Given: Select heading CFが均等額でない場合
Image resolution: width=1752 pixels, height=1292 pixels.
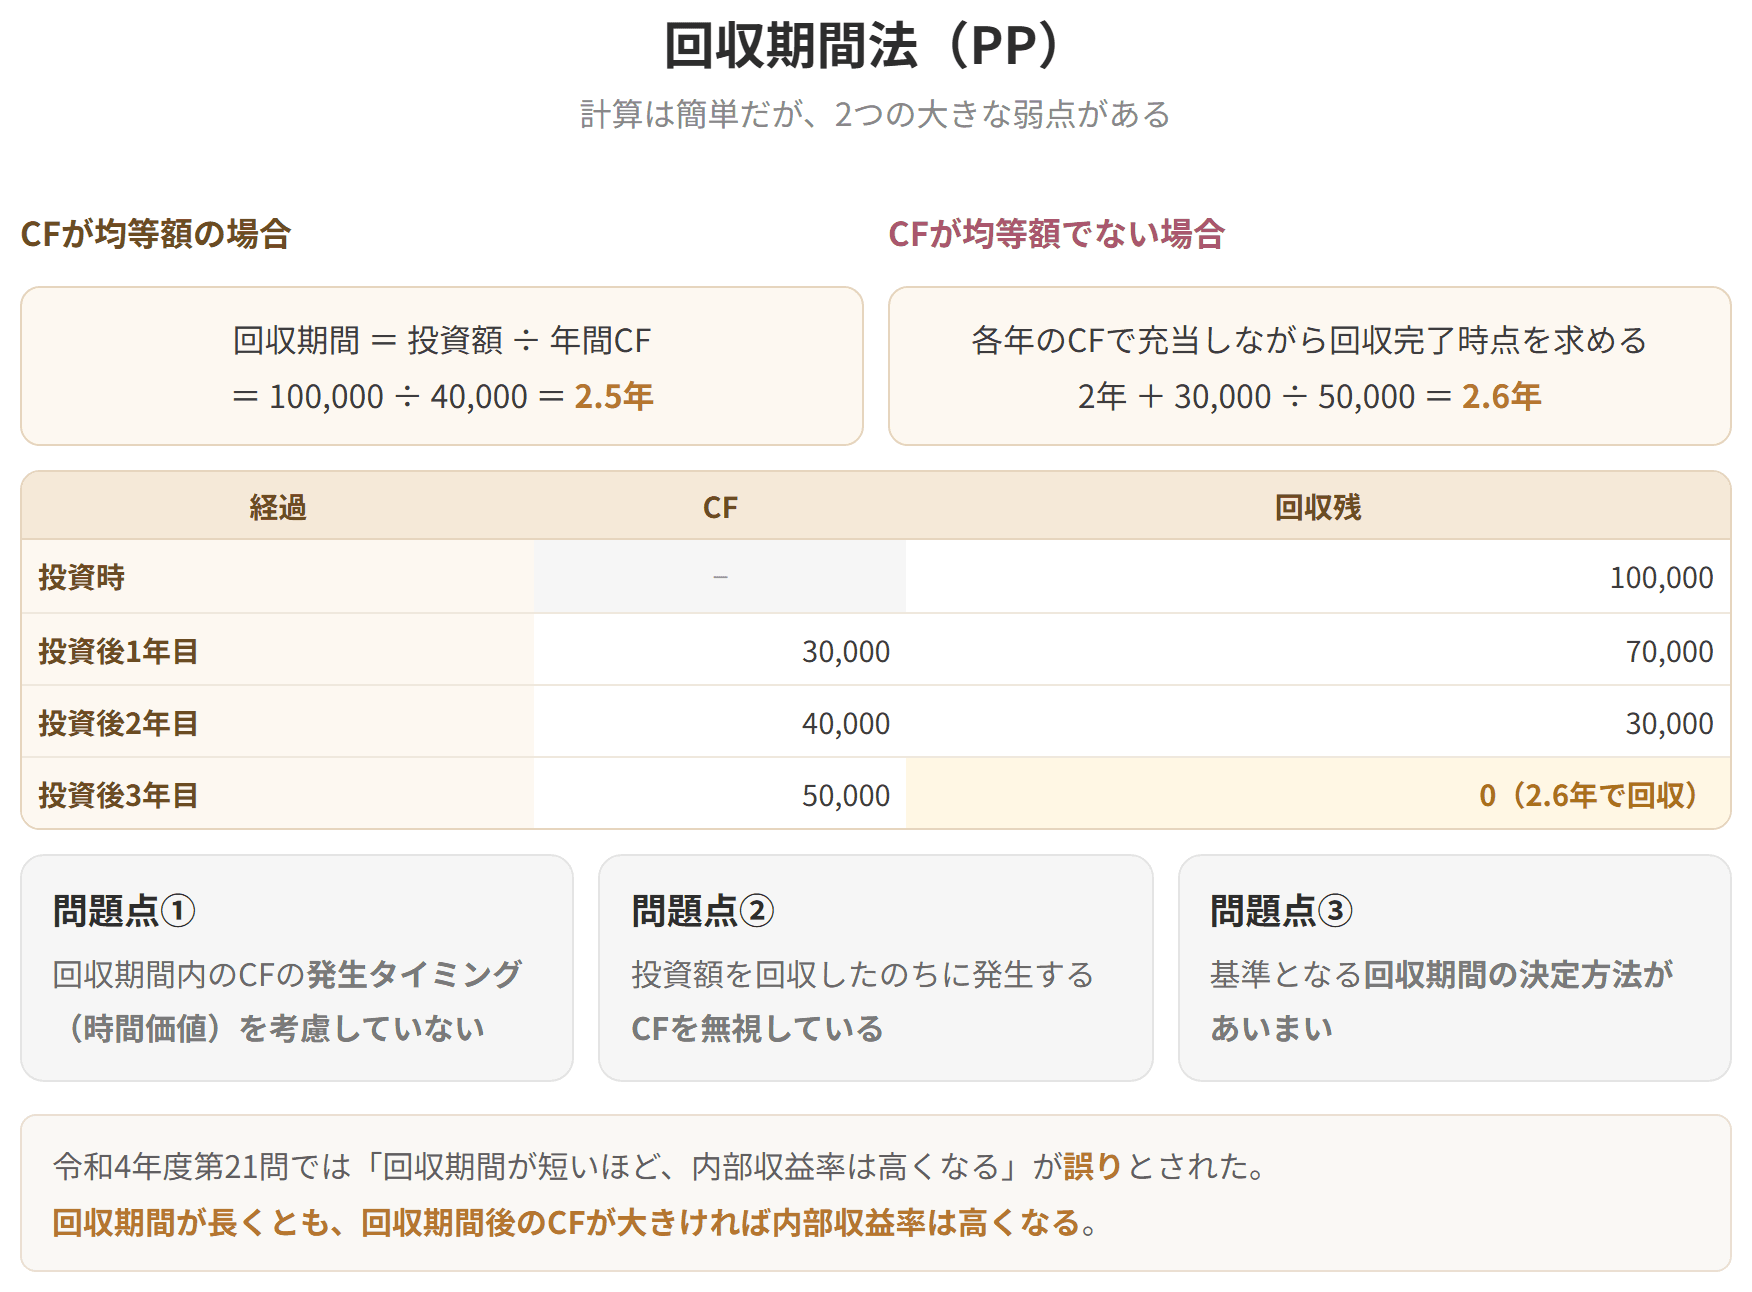Looking at the screenshot, I should (1056, 234).
